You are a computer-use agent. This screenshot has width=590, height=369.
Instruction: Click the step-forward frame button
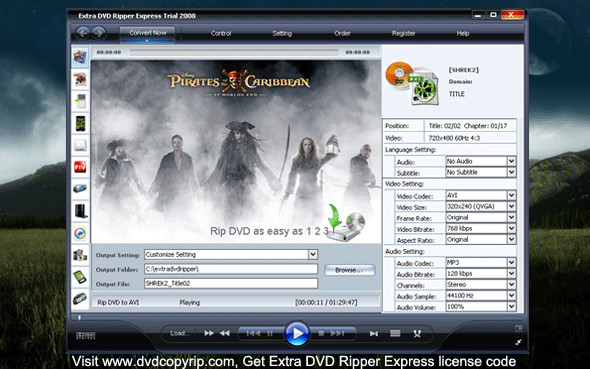pyautogui.click(x=374, y=334)
